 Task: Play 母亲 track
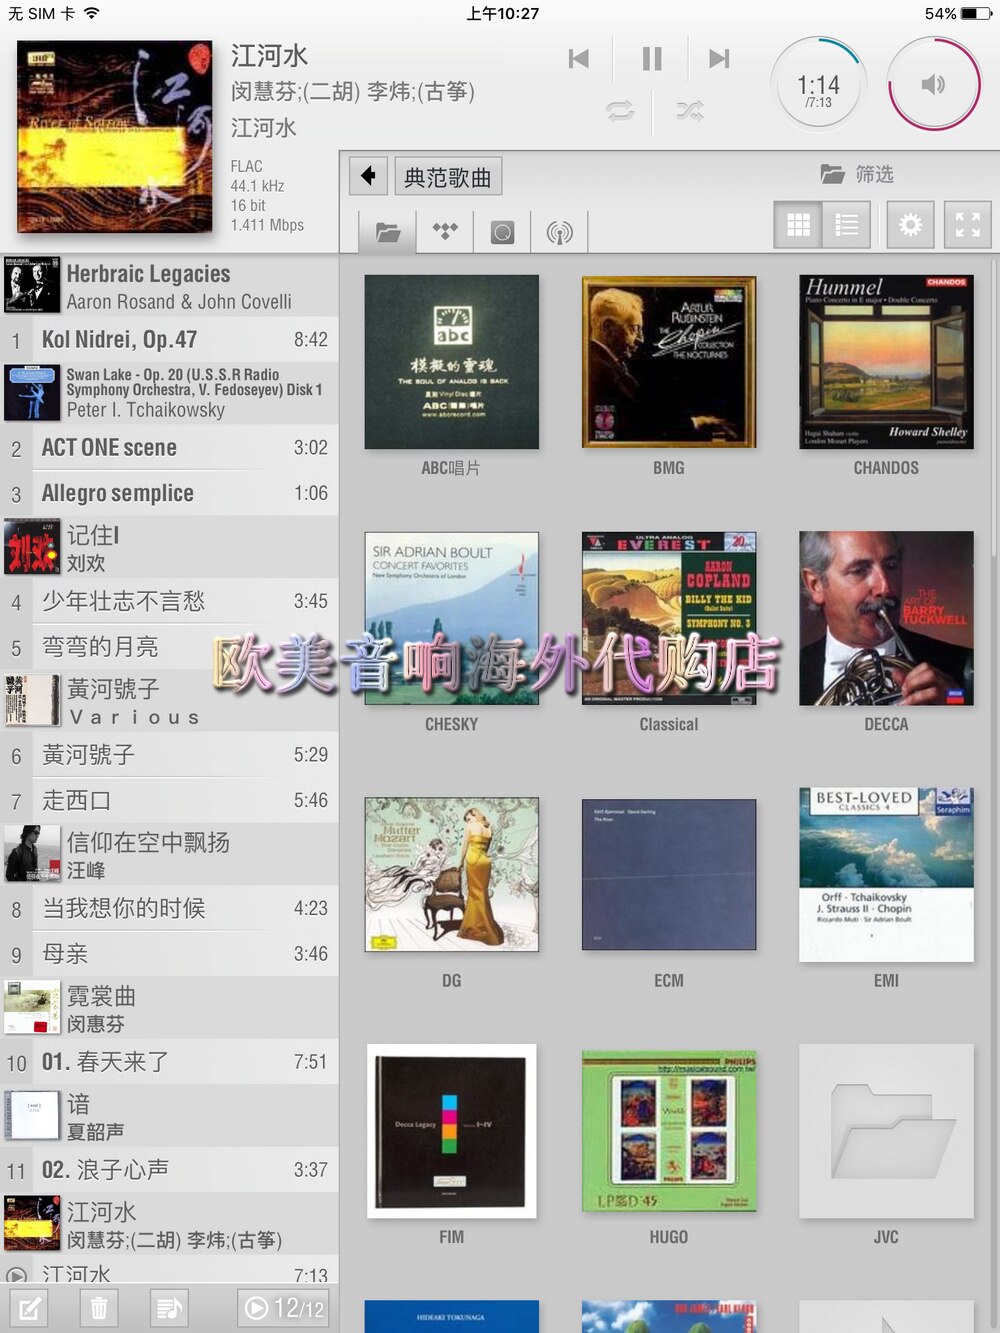point(169,954)
